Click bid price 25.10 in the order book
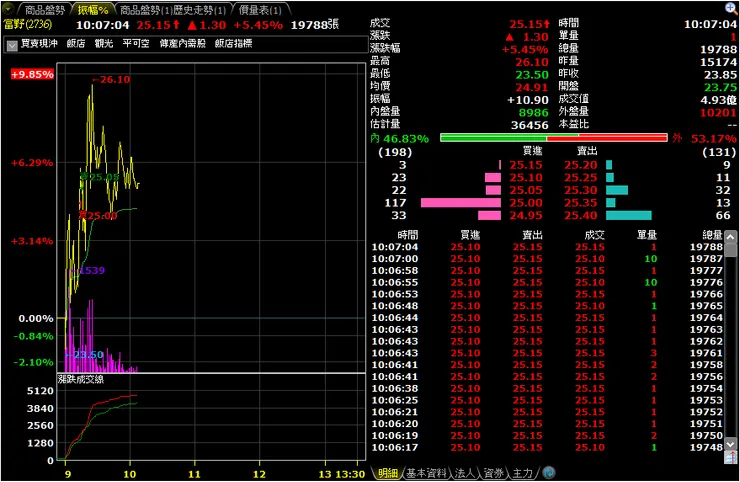Screen dimensions: 740x482 (x=525, y=178)
